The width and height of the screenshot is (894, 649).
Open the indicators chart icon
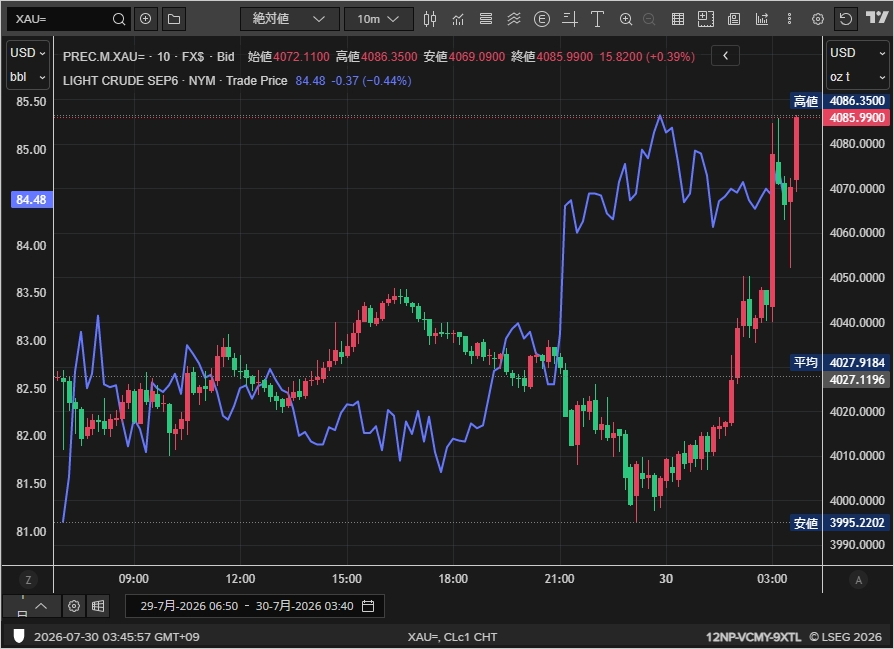point(458,19)
